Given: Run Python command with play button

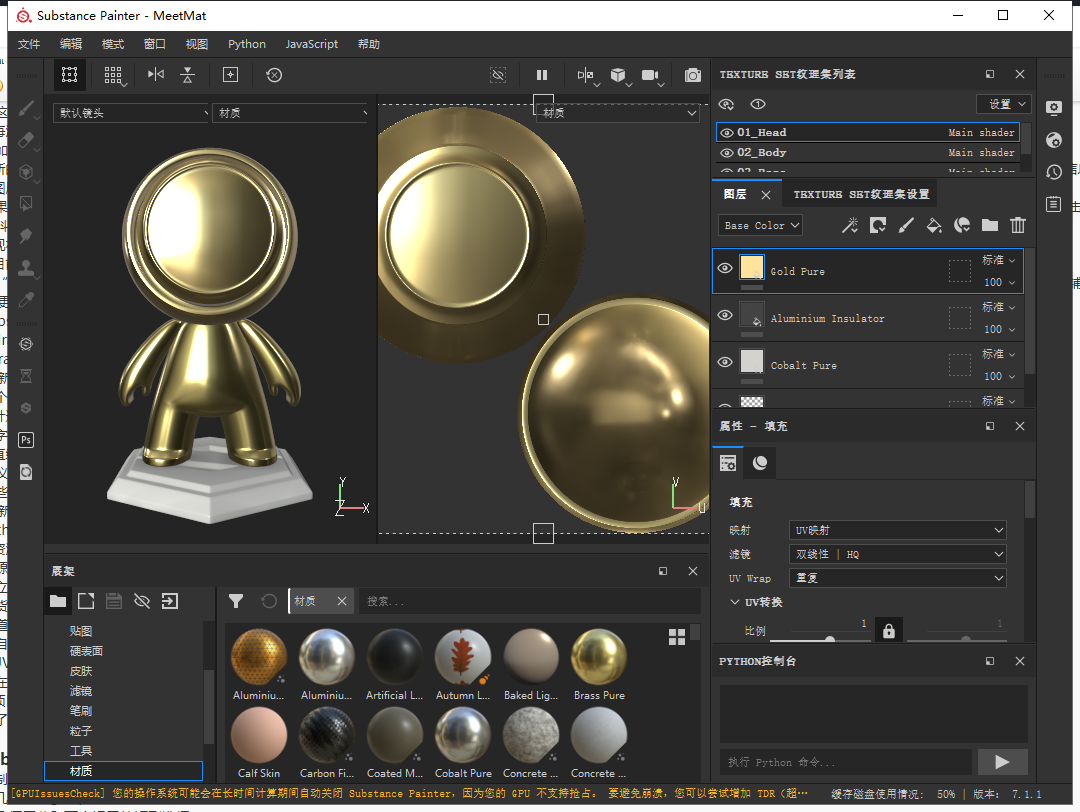Looking at the screenshot, I should click(x=1002, y=762).
